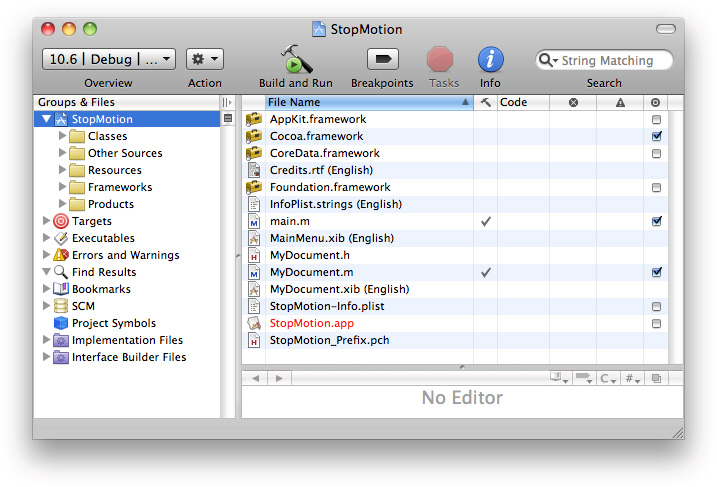The image size is (717, 487).
Task: Click the target membership column header icon
Action: 655,102
